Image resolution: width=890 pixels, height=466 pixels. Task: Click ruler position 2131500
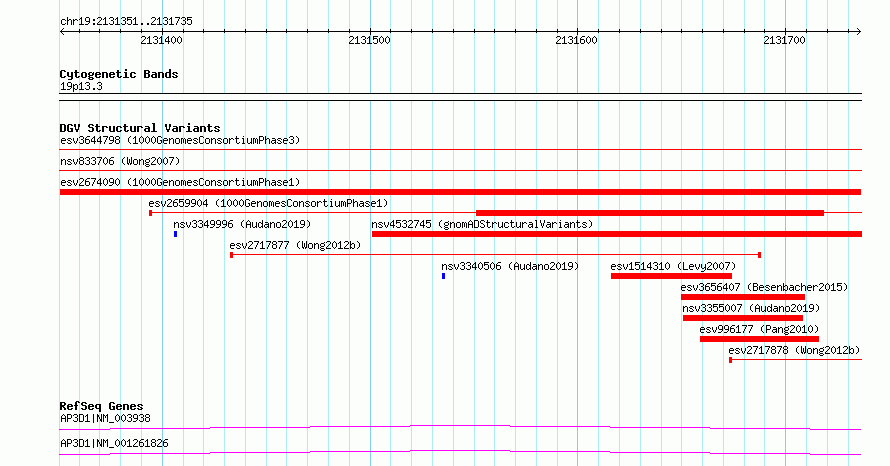point(370,40)
